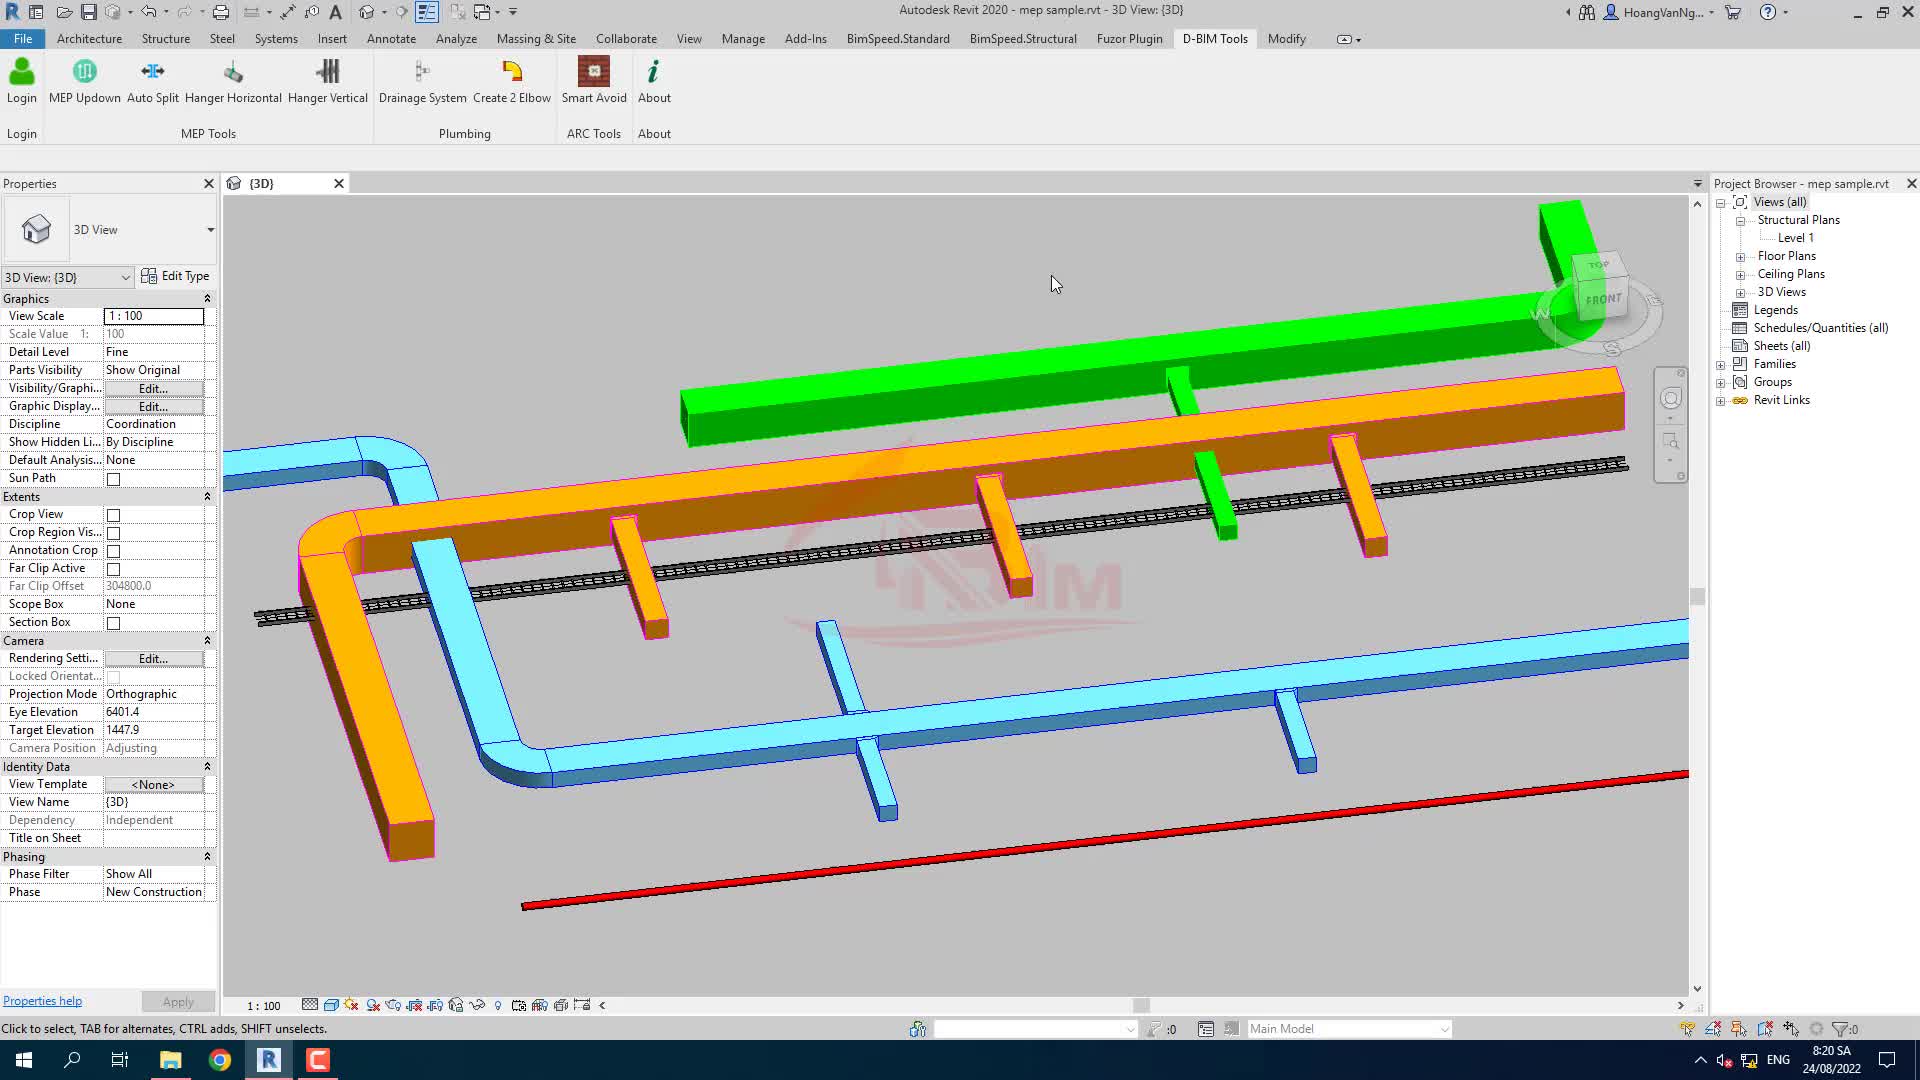Launch the Auto Split tool
This screenshot has width=1920, height=1080.
tap(153, 81)
